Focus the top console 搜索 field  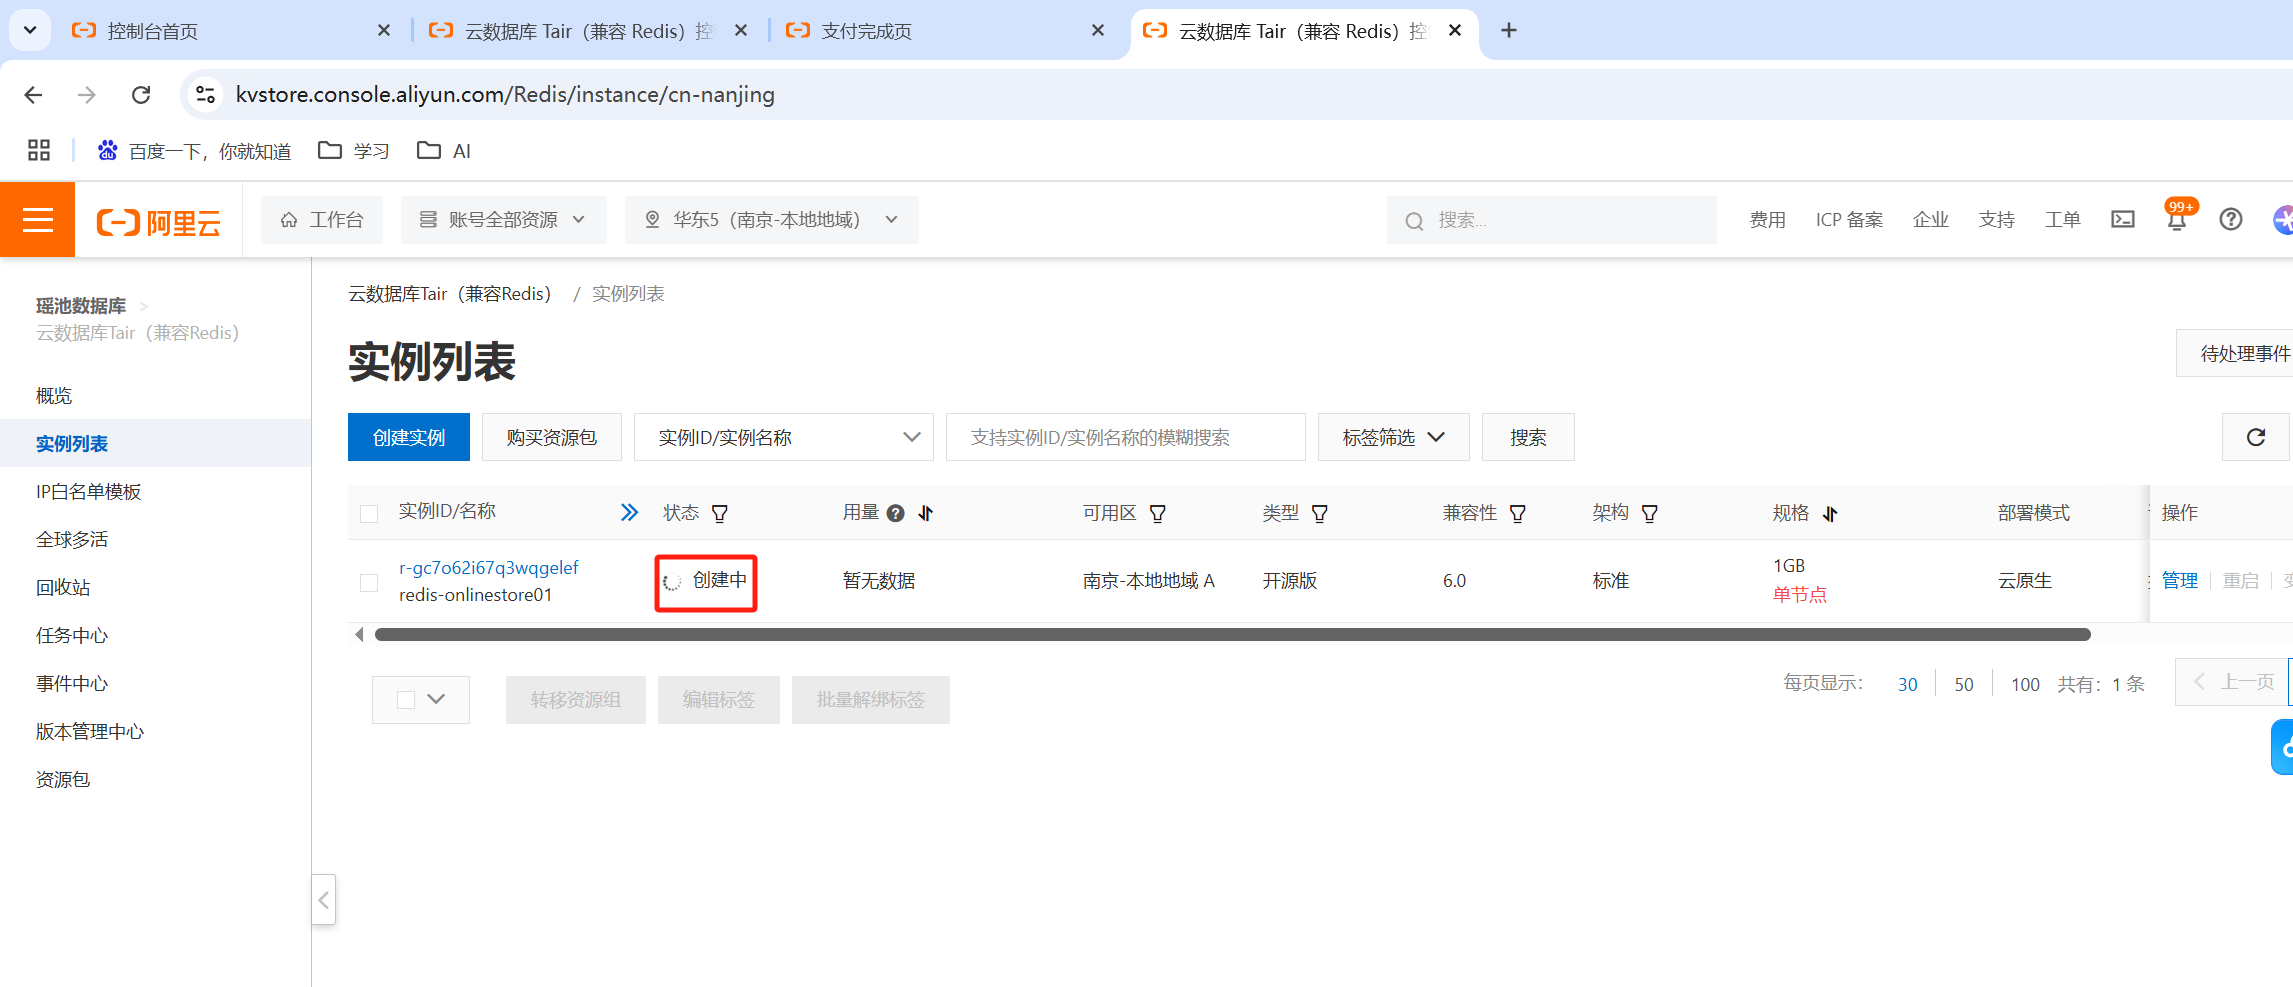pos(1552,220)
